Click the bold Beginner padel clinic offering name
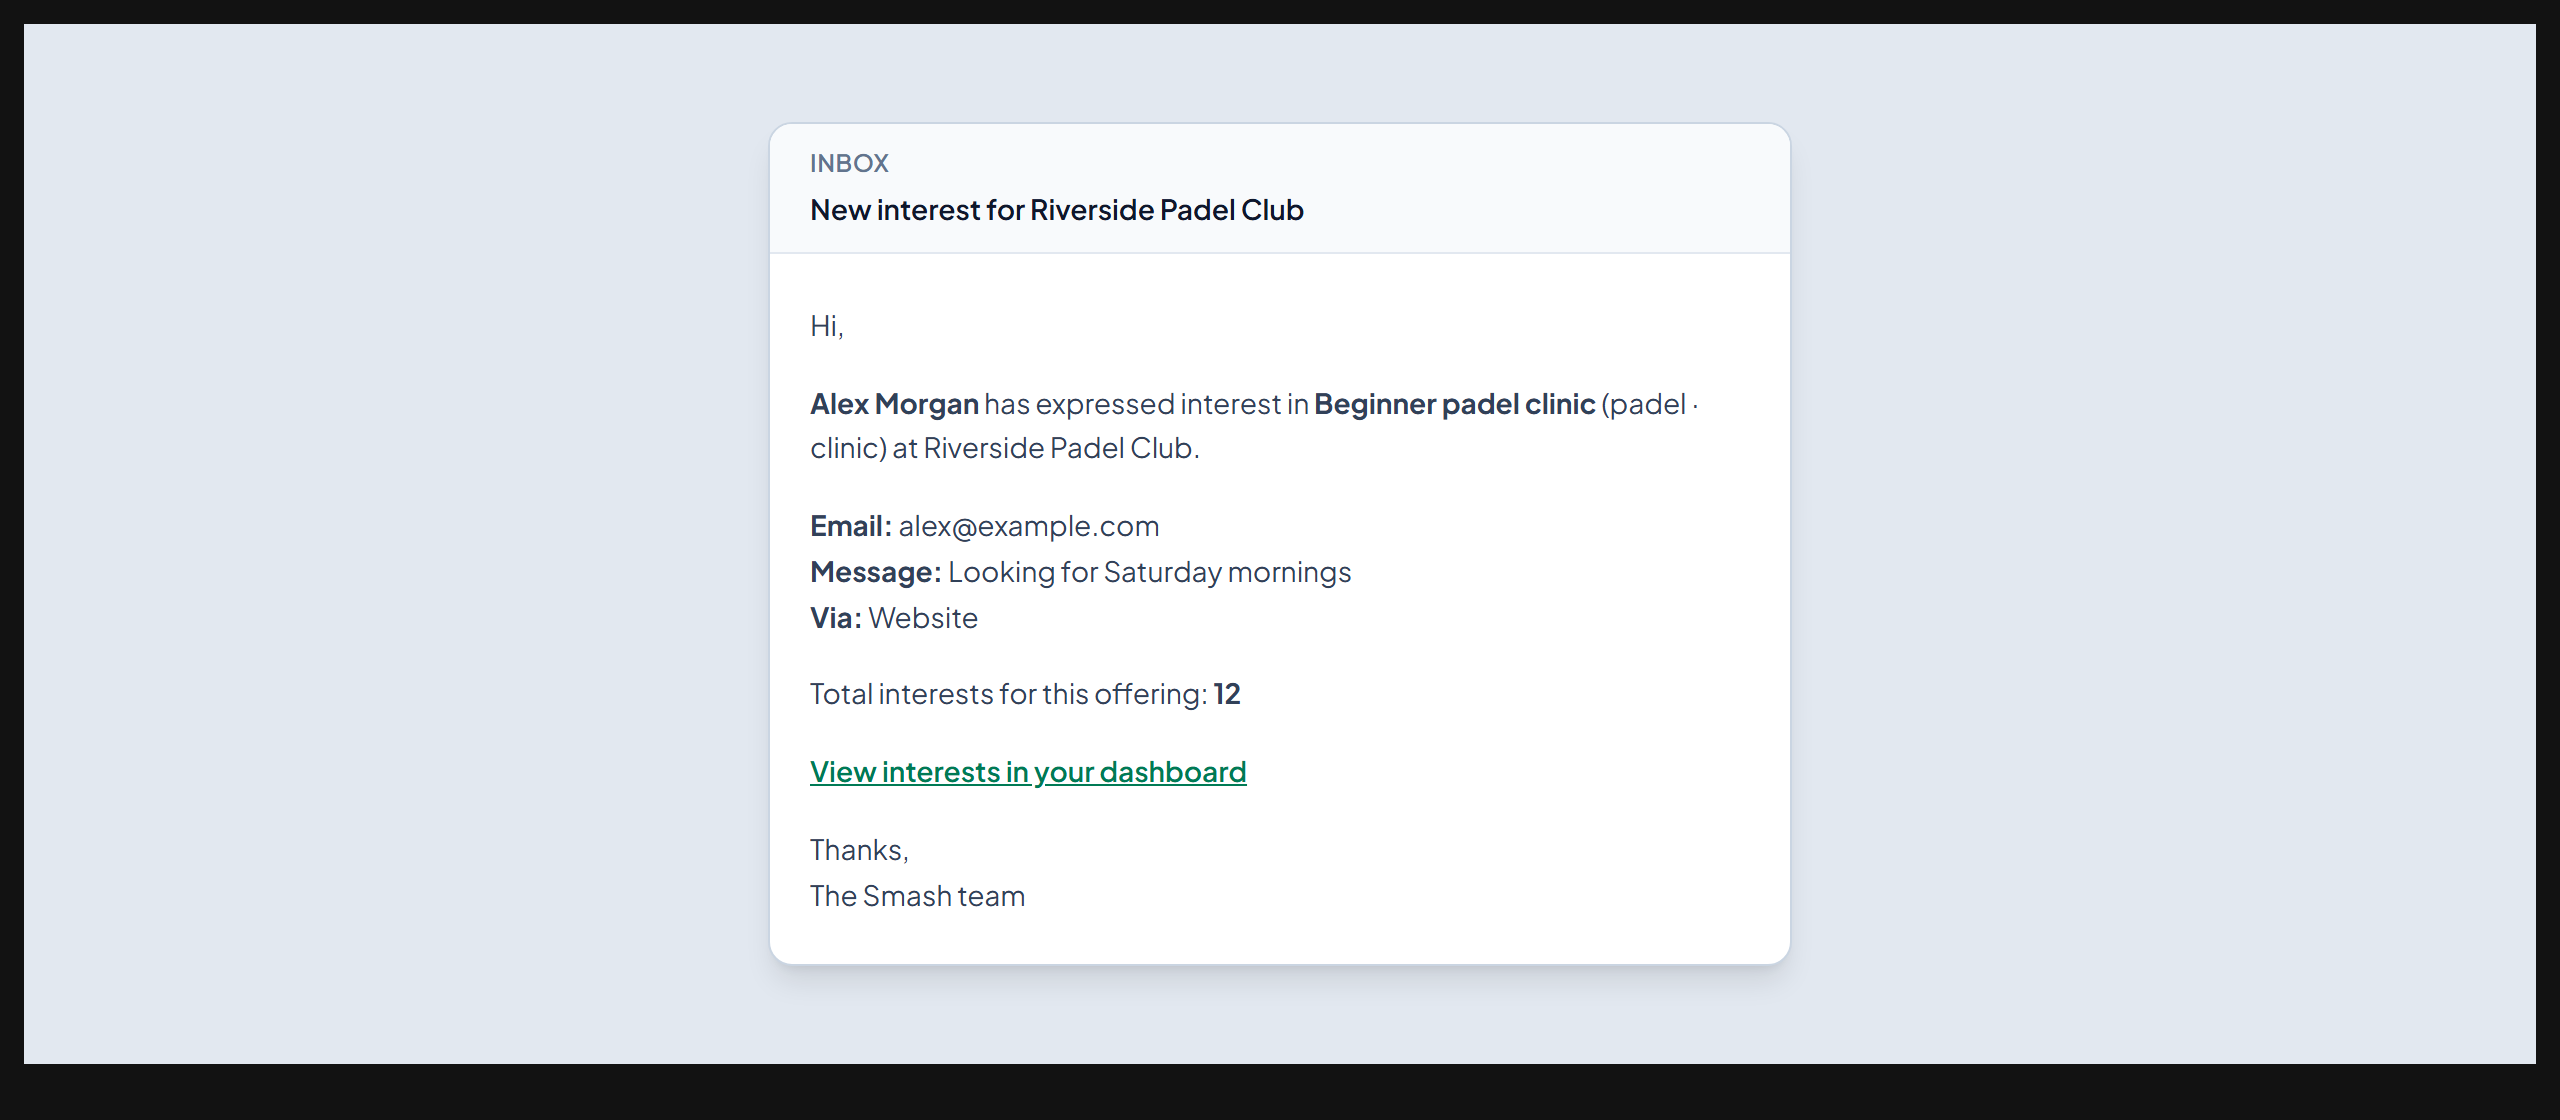 1454,404
